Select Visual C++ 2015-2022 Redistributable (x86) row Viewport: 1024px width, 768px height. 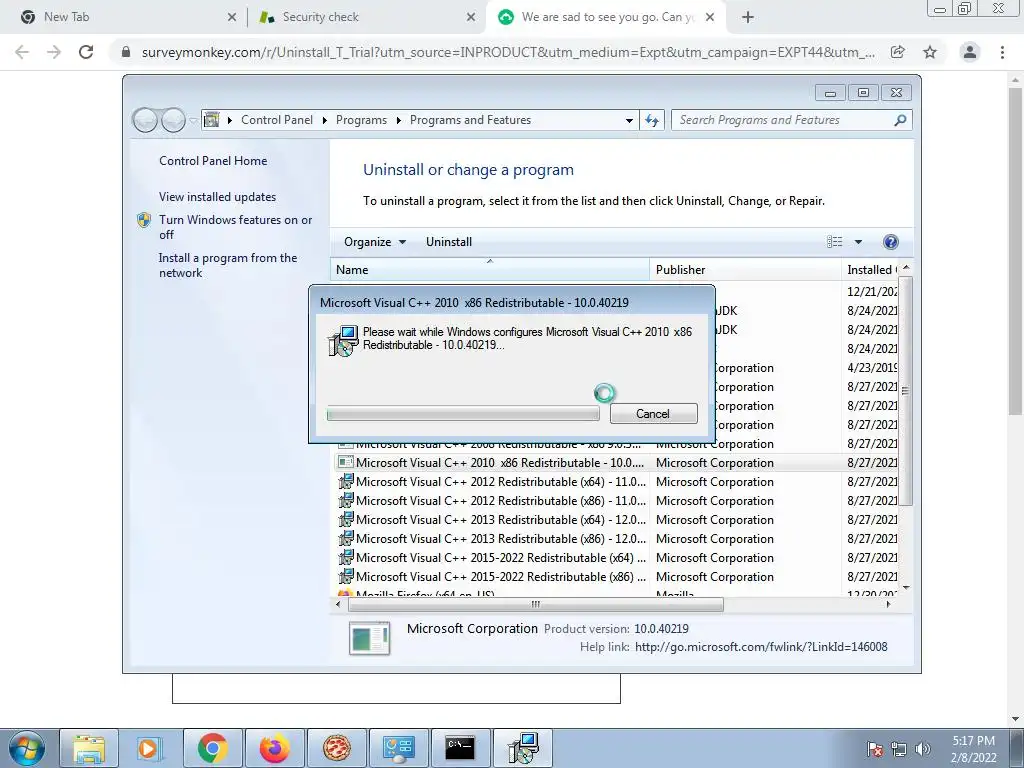[615, 577]
